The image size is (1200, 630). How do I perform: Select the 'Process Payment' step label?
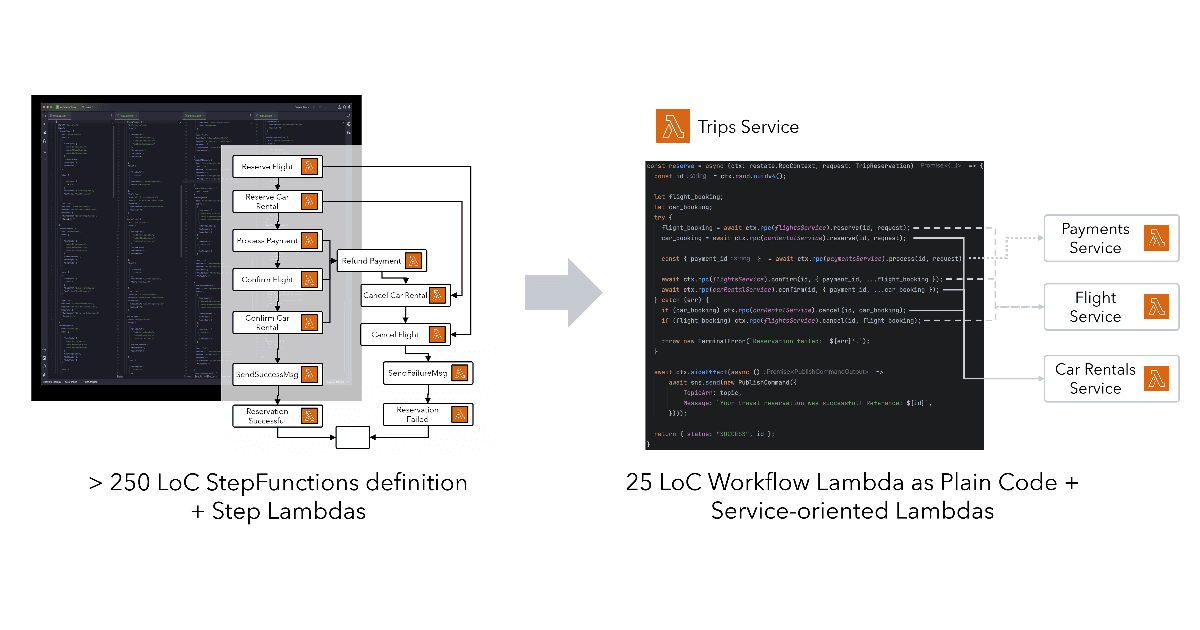click(x=267, y=241)
